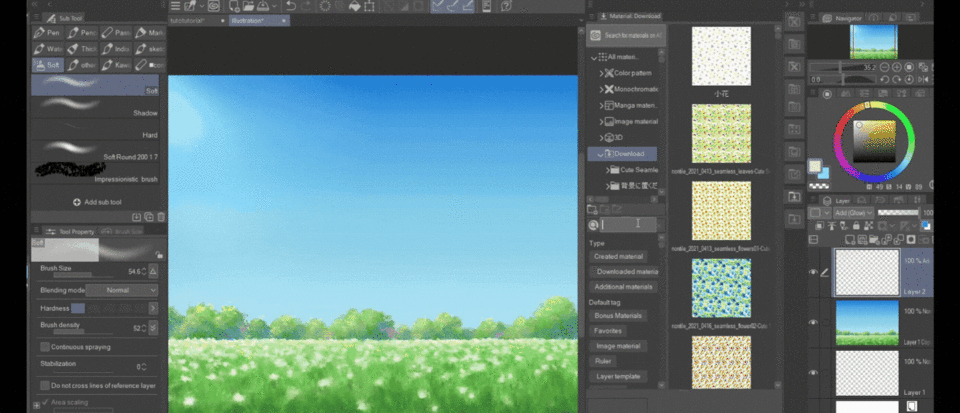Import sub tool material icon below brush list
Image resolution: width=960 pixels, height=413 pixels.
[137, 217]
